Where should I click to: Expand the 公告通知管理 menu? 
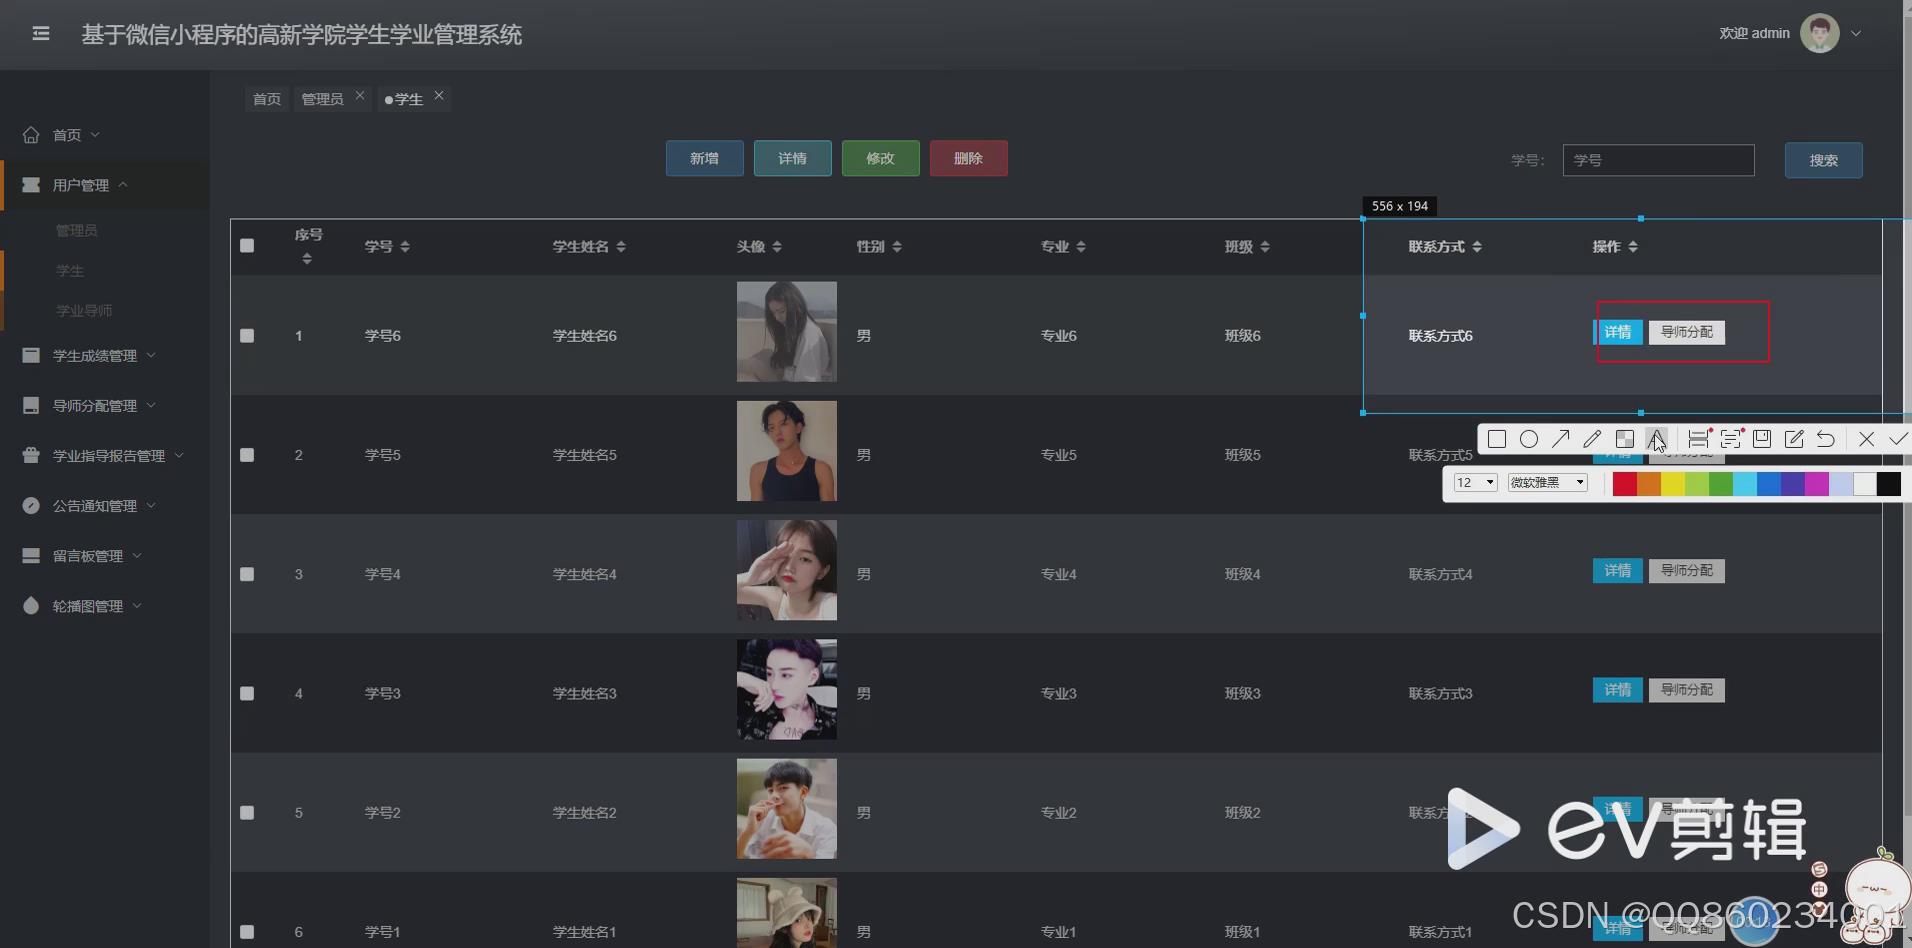coord(151,505)
